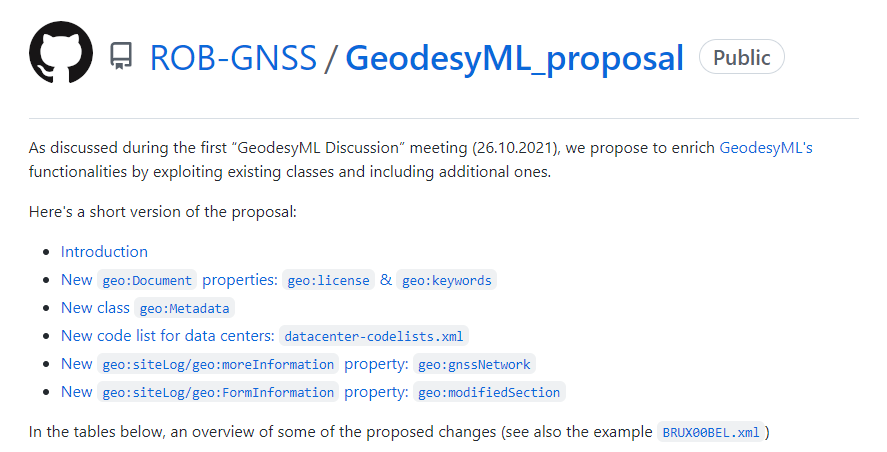
Task: Click the Public visibility badge
Action: [x=741, y=57]
